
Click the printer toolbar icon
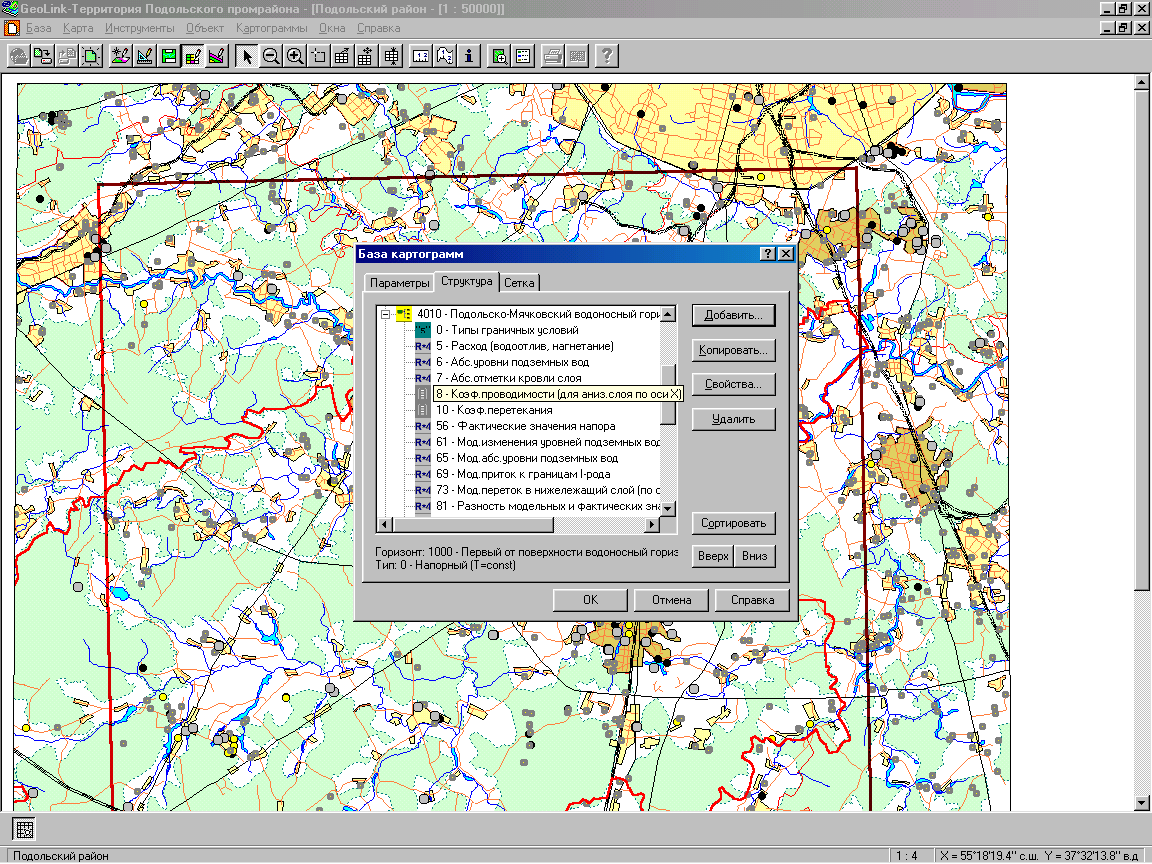coord(553,56)
